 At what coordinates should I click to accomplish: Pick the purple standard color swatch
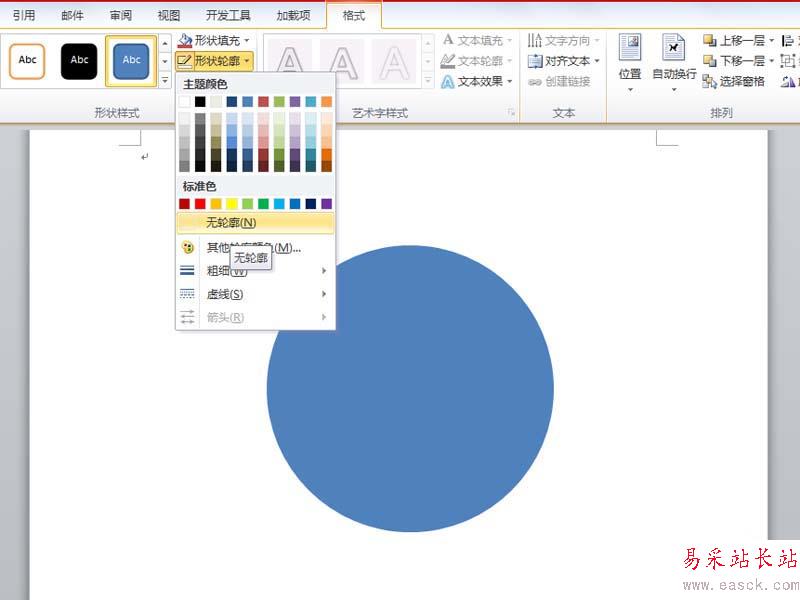[327, 204]
